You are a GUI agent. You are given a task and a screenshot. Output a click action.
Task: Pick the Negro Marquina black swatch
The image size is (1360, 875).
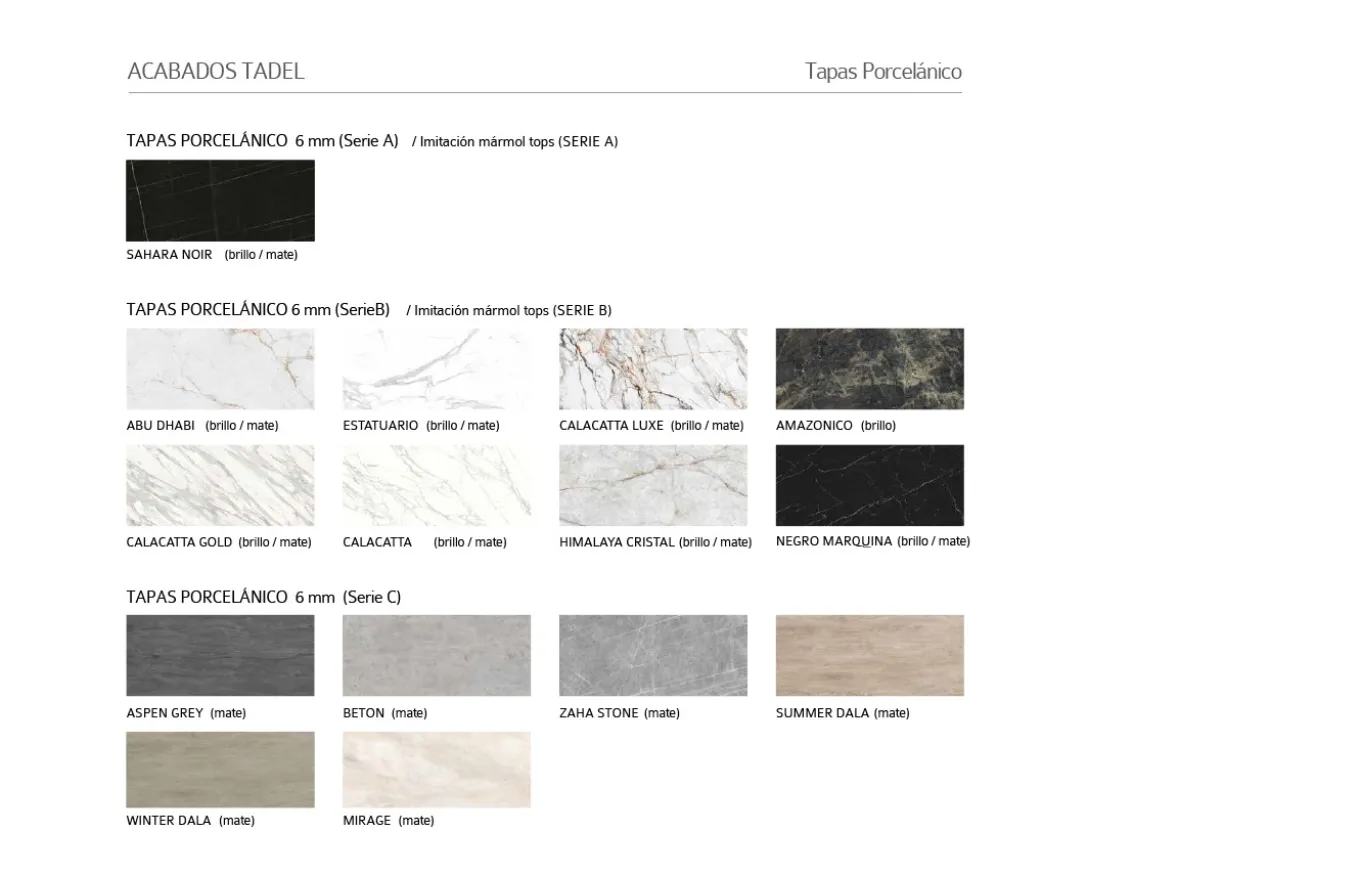[869, 485]
